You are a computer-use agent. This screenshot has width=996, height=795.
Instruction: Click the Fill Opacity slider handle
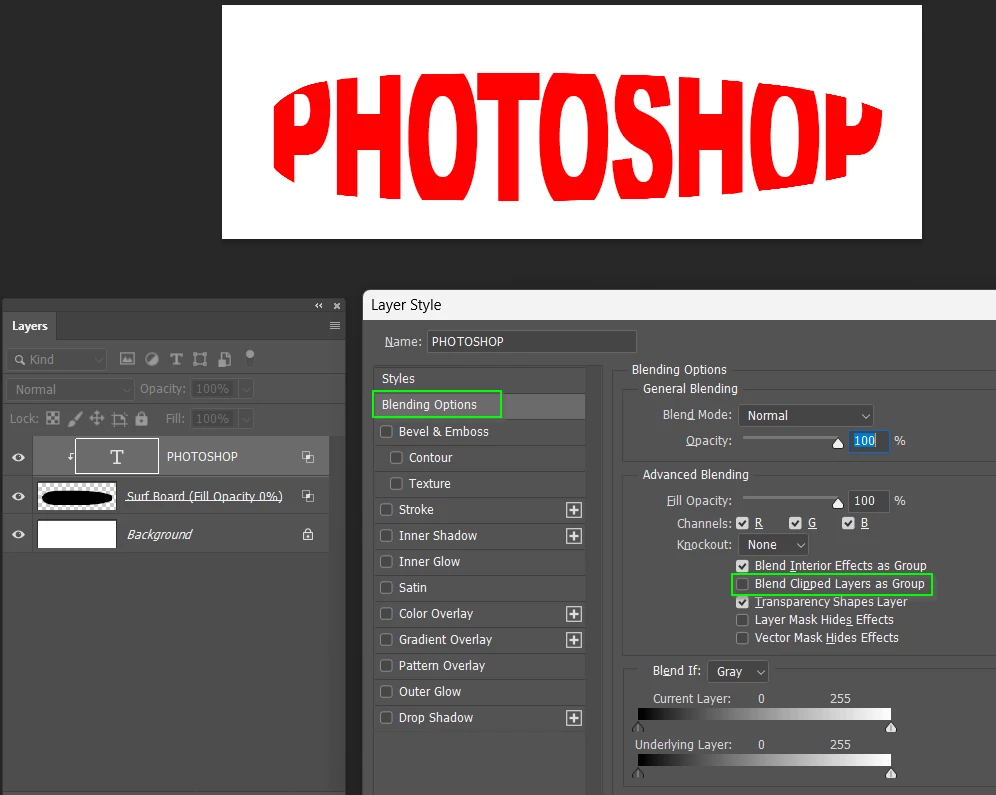(838, 504)
